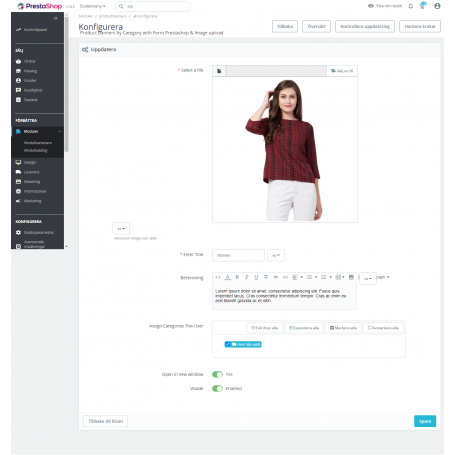Toggle the Open in new window switch
Image resolution: width=455 pixels, height=455 pixels.
click(x=217, y=374)
